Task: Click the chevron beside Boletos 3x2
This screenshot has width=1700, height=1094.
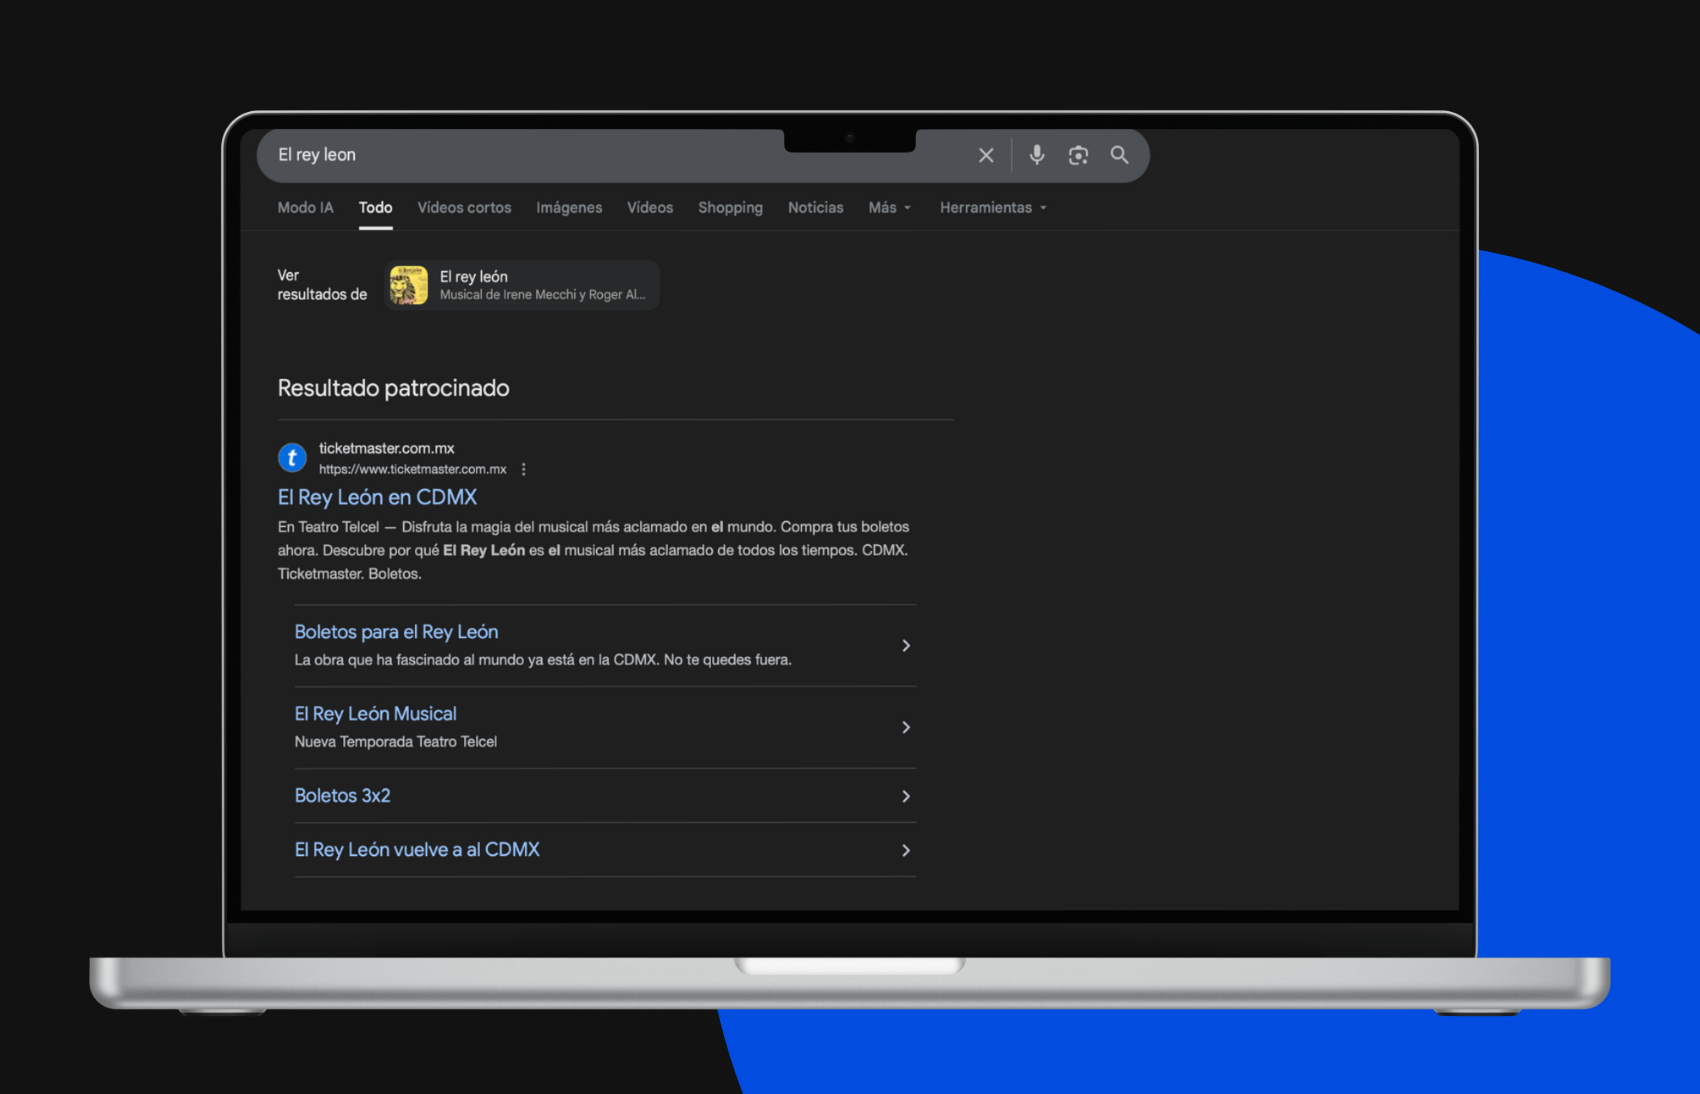Action: tap(906, 797)
